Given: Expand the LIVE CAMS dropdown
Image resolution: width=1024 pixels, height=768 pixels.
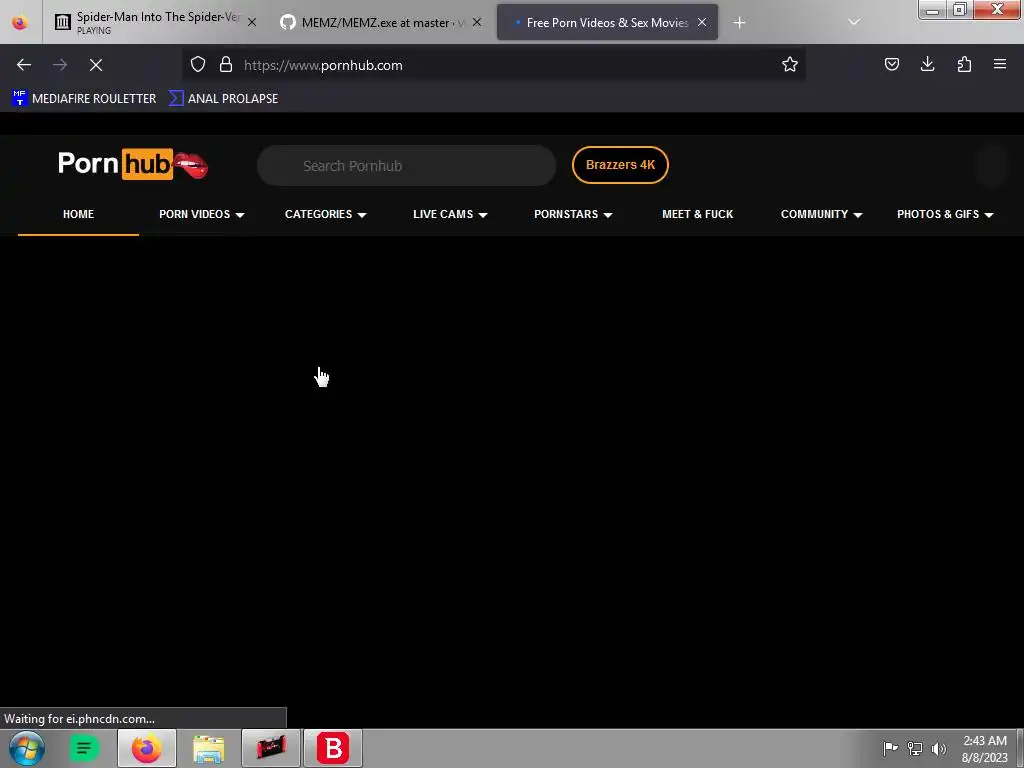Looking at the screenshot, I should [450, 214].
